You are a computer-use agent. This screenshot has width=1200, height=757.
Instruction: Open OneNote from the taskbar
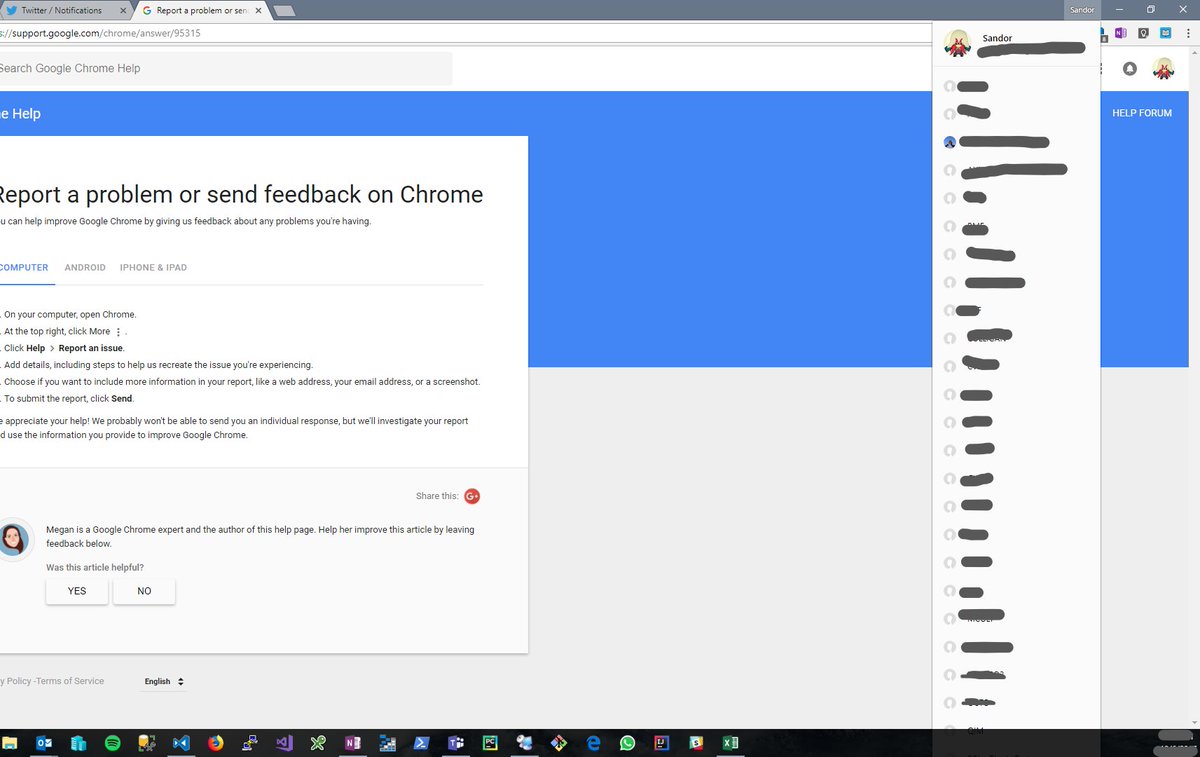[352, 743]
